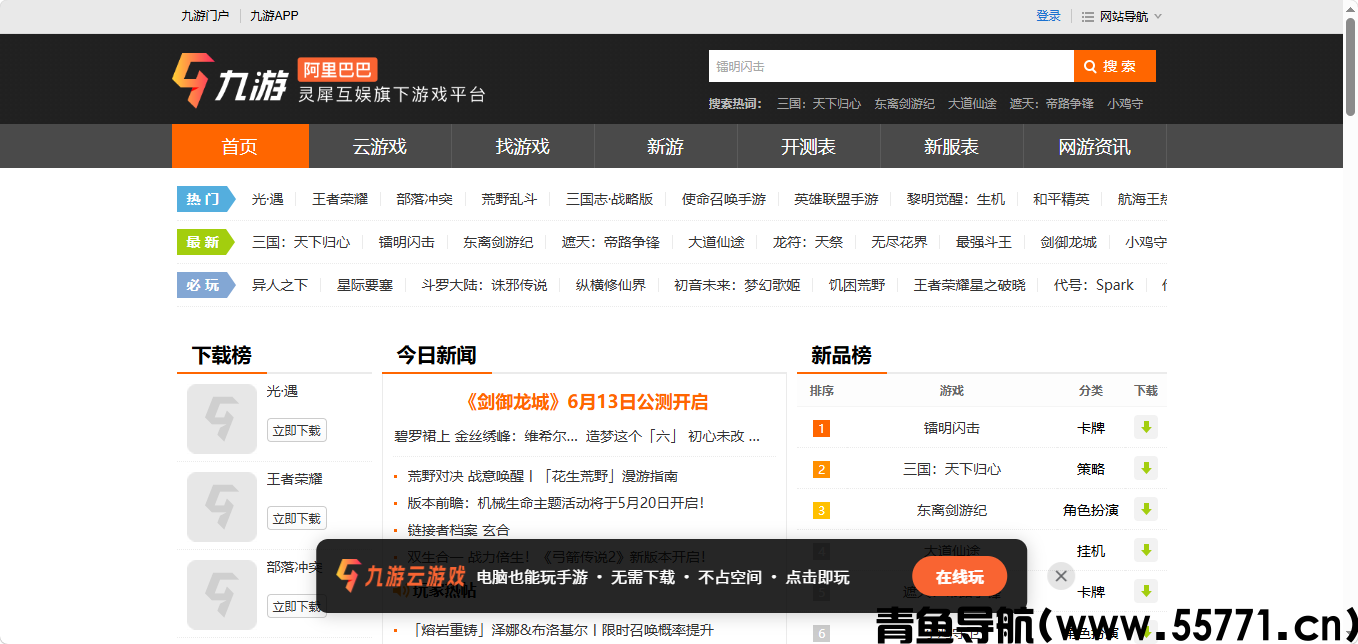Open 代号:Spark in 必玩 row
The image size is (1358, 644).
[1094, 285]
